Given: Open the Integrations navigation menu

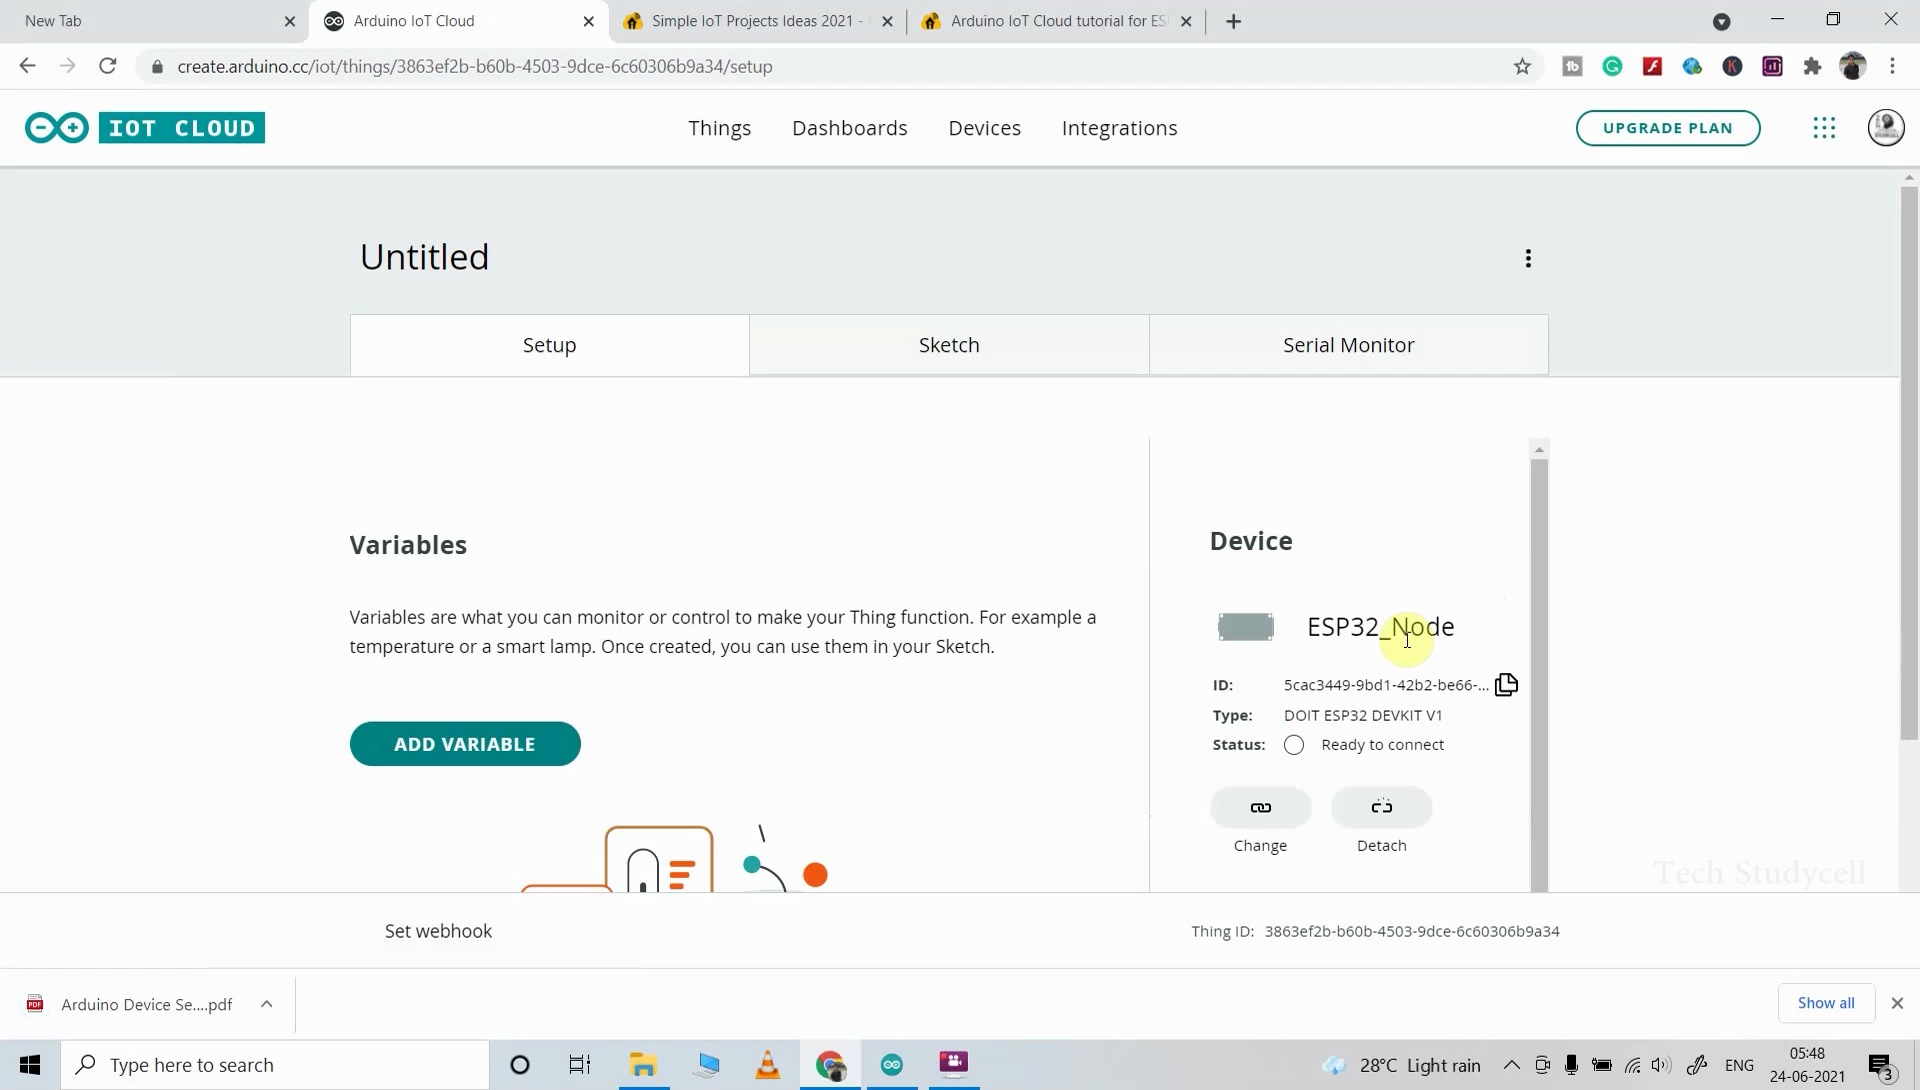Looking at the screenshot, I should pos(1119,128).
